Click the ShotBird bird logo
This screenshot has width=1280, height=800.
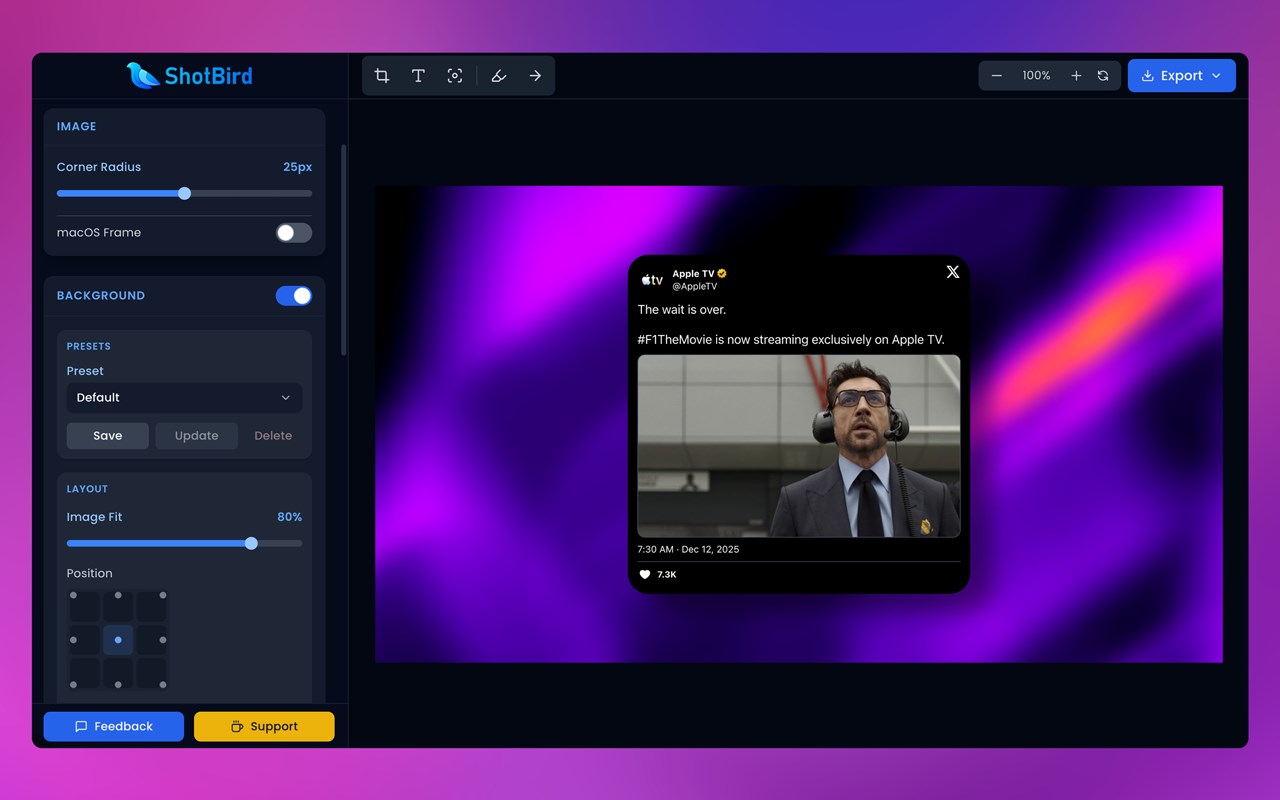click(x=143, y=75)
